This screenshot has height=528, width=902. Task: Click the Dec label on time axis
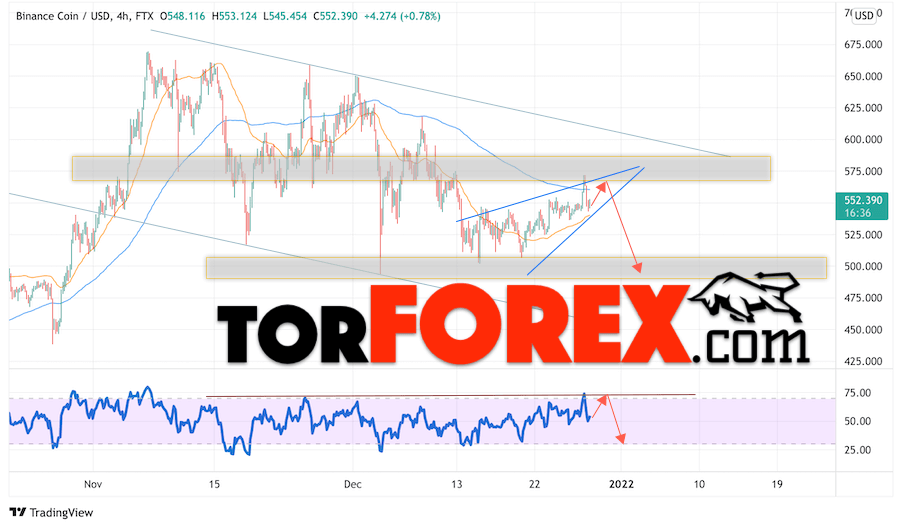353,484
